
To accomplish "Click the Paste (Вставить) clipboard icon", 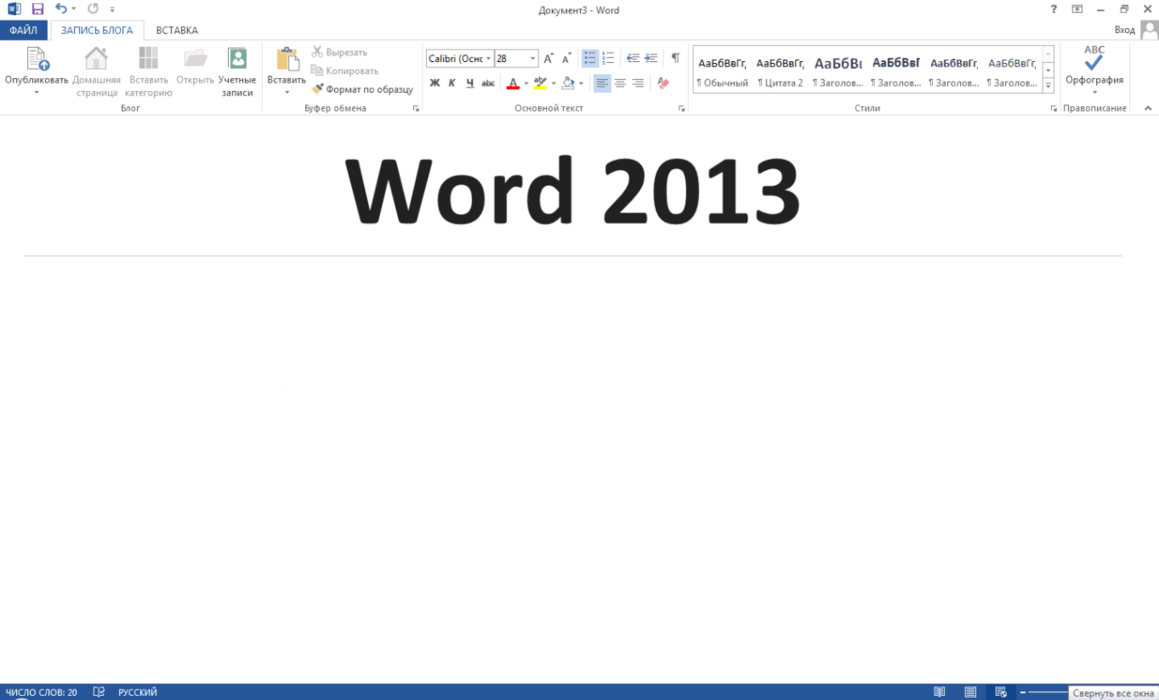I will click(x=287, y=61).
